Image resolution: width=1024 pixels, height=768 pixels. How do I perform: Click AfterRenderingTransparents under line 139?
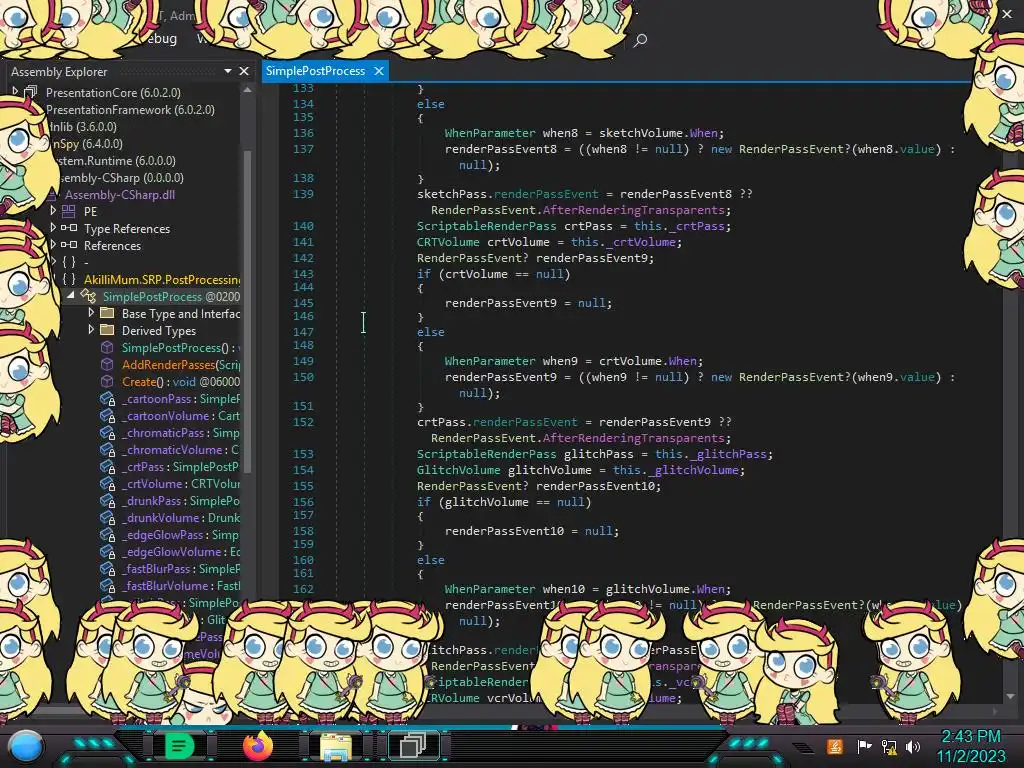(x=633, y=210)
